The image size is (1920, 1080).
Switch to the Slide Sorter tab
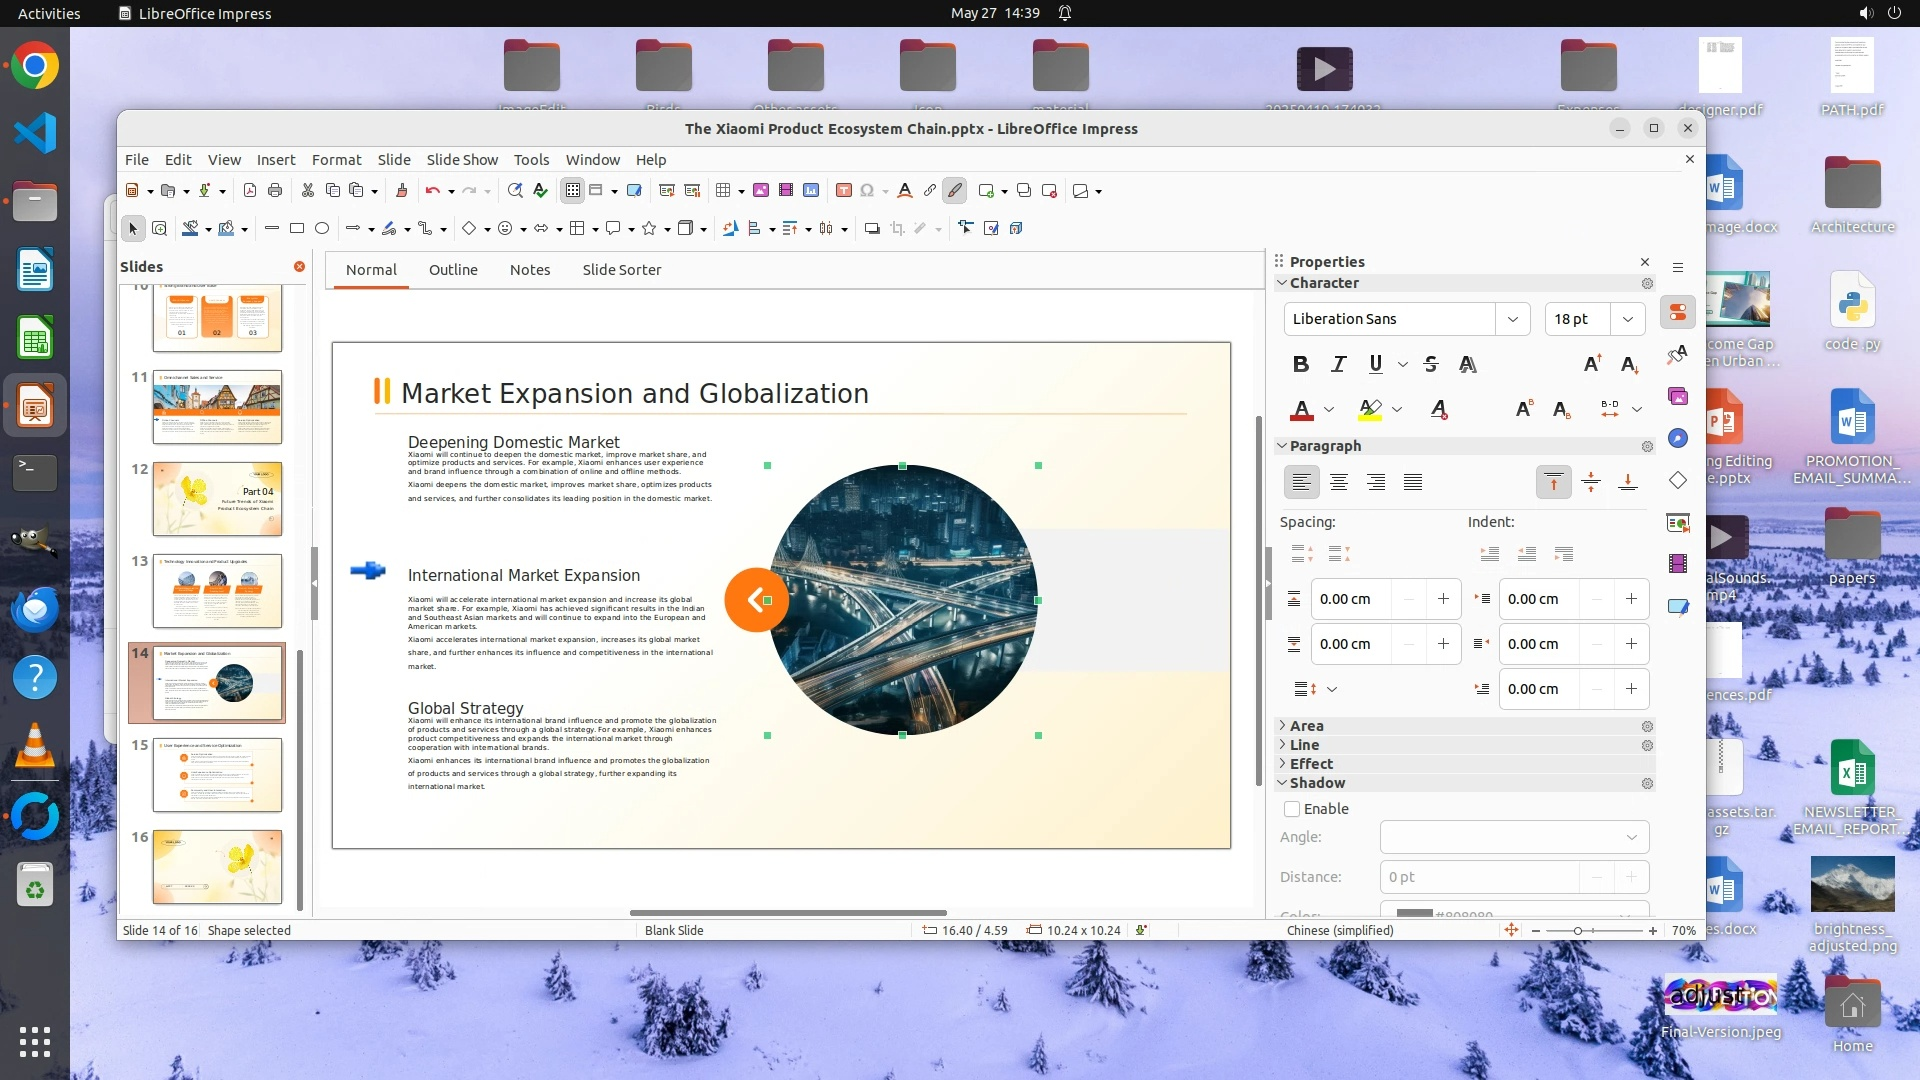621,270
